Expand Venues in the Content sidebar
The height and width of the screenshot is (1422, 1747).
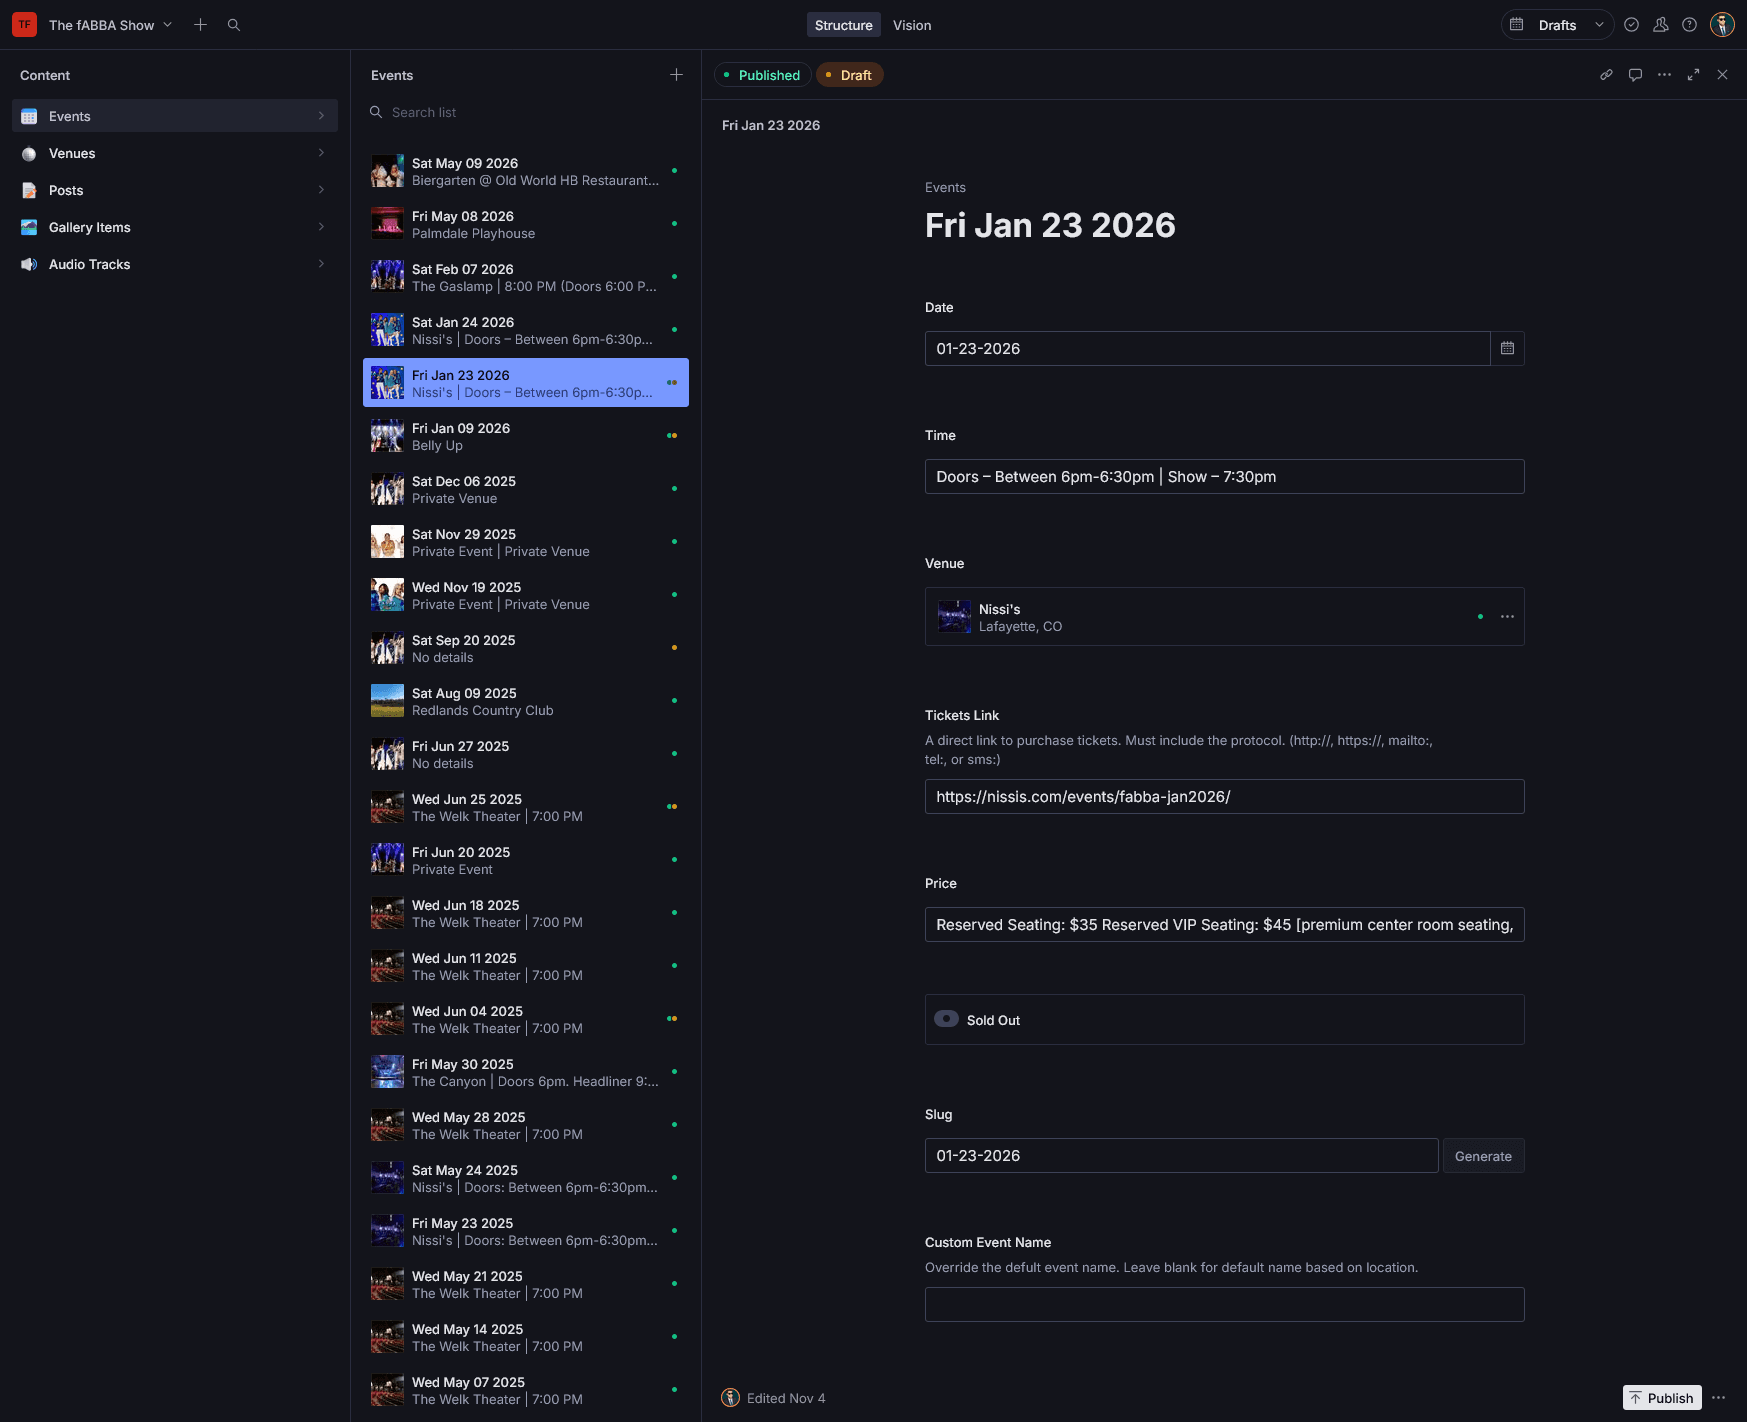coord(321,153)
